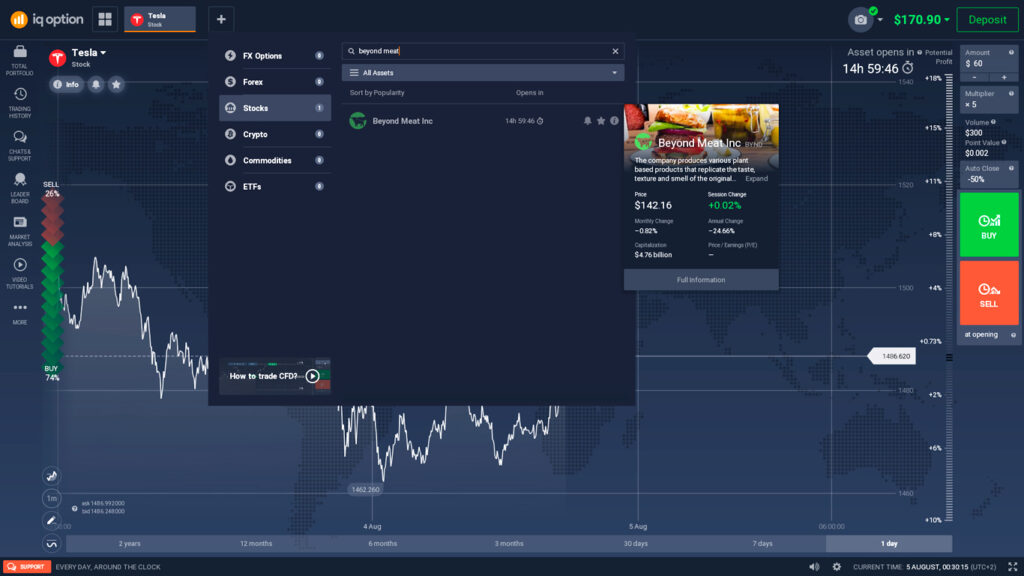This screenshot has height=576, width=1024.
Task: Open the Total Portfolio sidebar icon
Action: [x=20, y=59]
